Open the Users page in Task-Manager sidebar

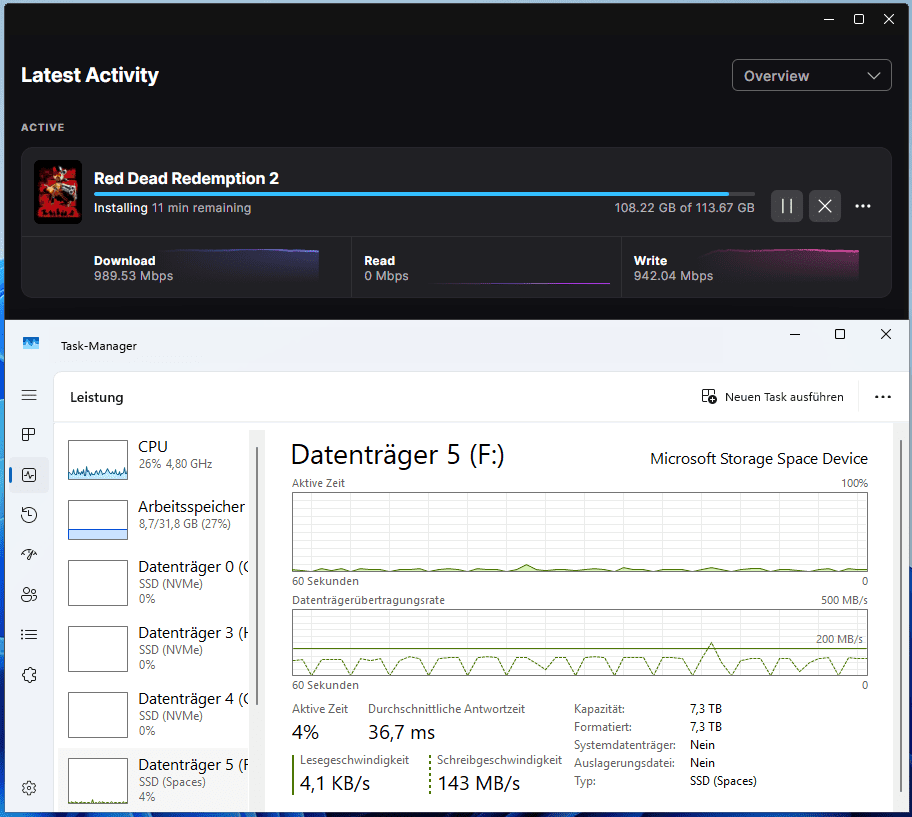tap(29, 594)
